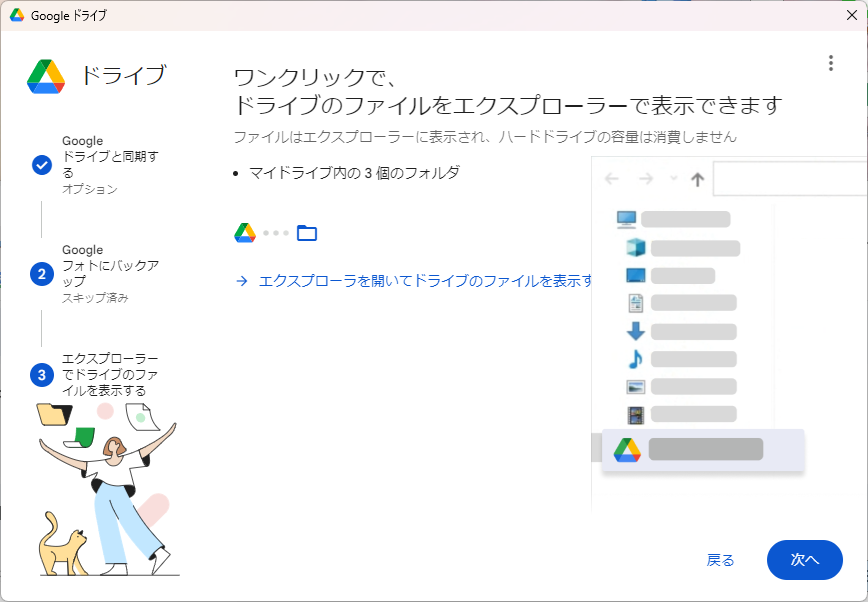The width and height of the screenshot is (868, 602).
Task: Select step 3 circle for エクスプローラー display
Action: click(42, 375)
